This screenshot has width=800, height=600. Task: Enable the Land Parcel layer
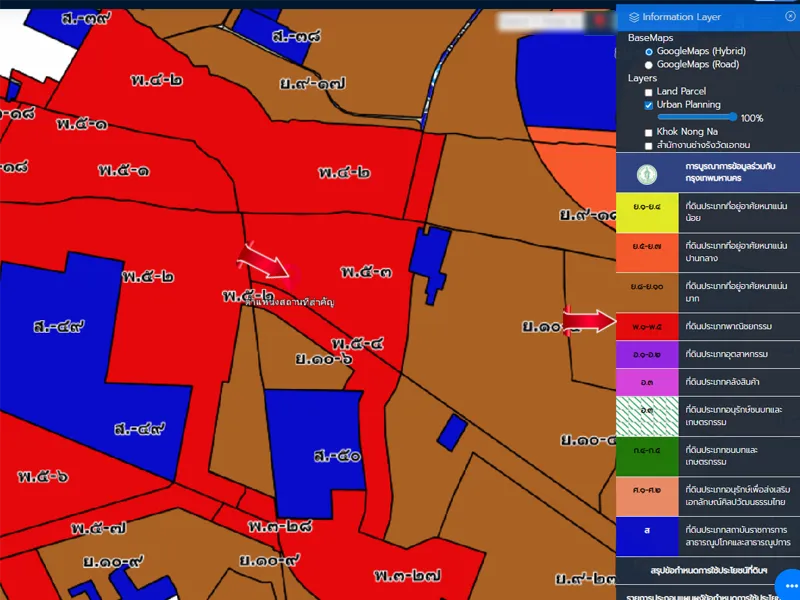click(x=649, y=92)
